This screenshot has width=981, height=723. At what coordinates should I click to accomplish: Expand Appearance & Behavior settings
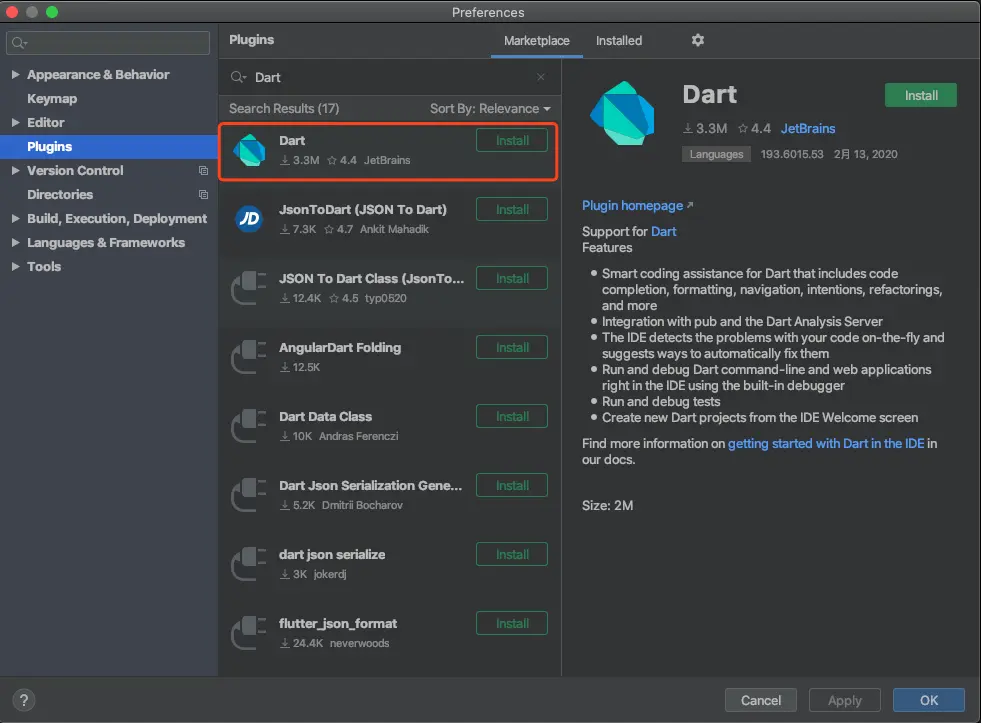[16, 74]
